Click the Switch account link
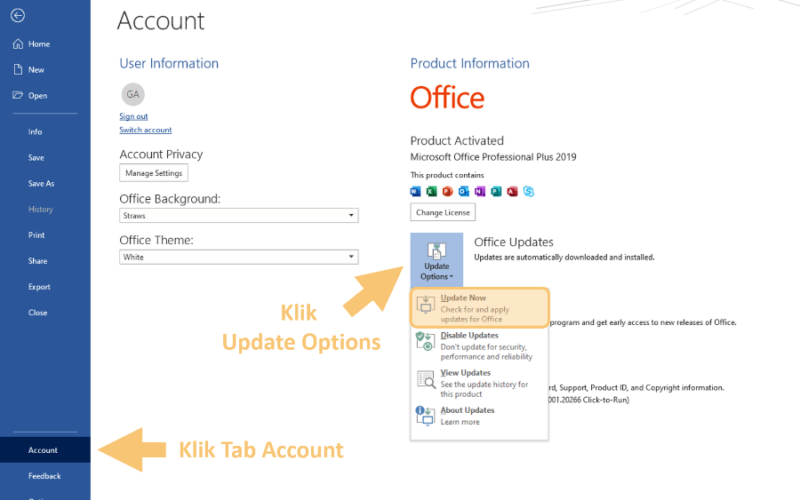This screenshot has height=500, width=800. pos(145,130)
